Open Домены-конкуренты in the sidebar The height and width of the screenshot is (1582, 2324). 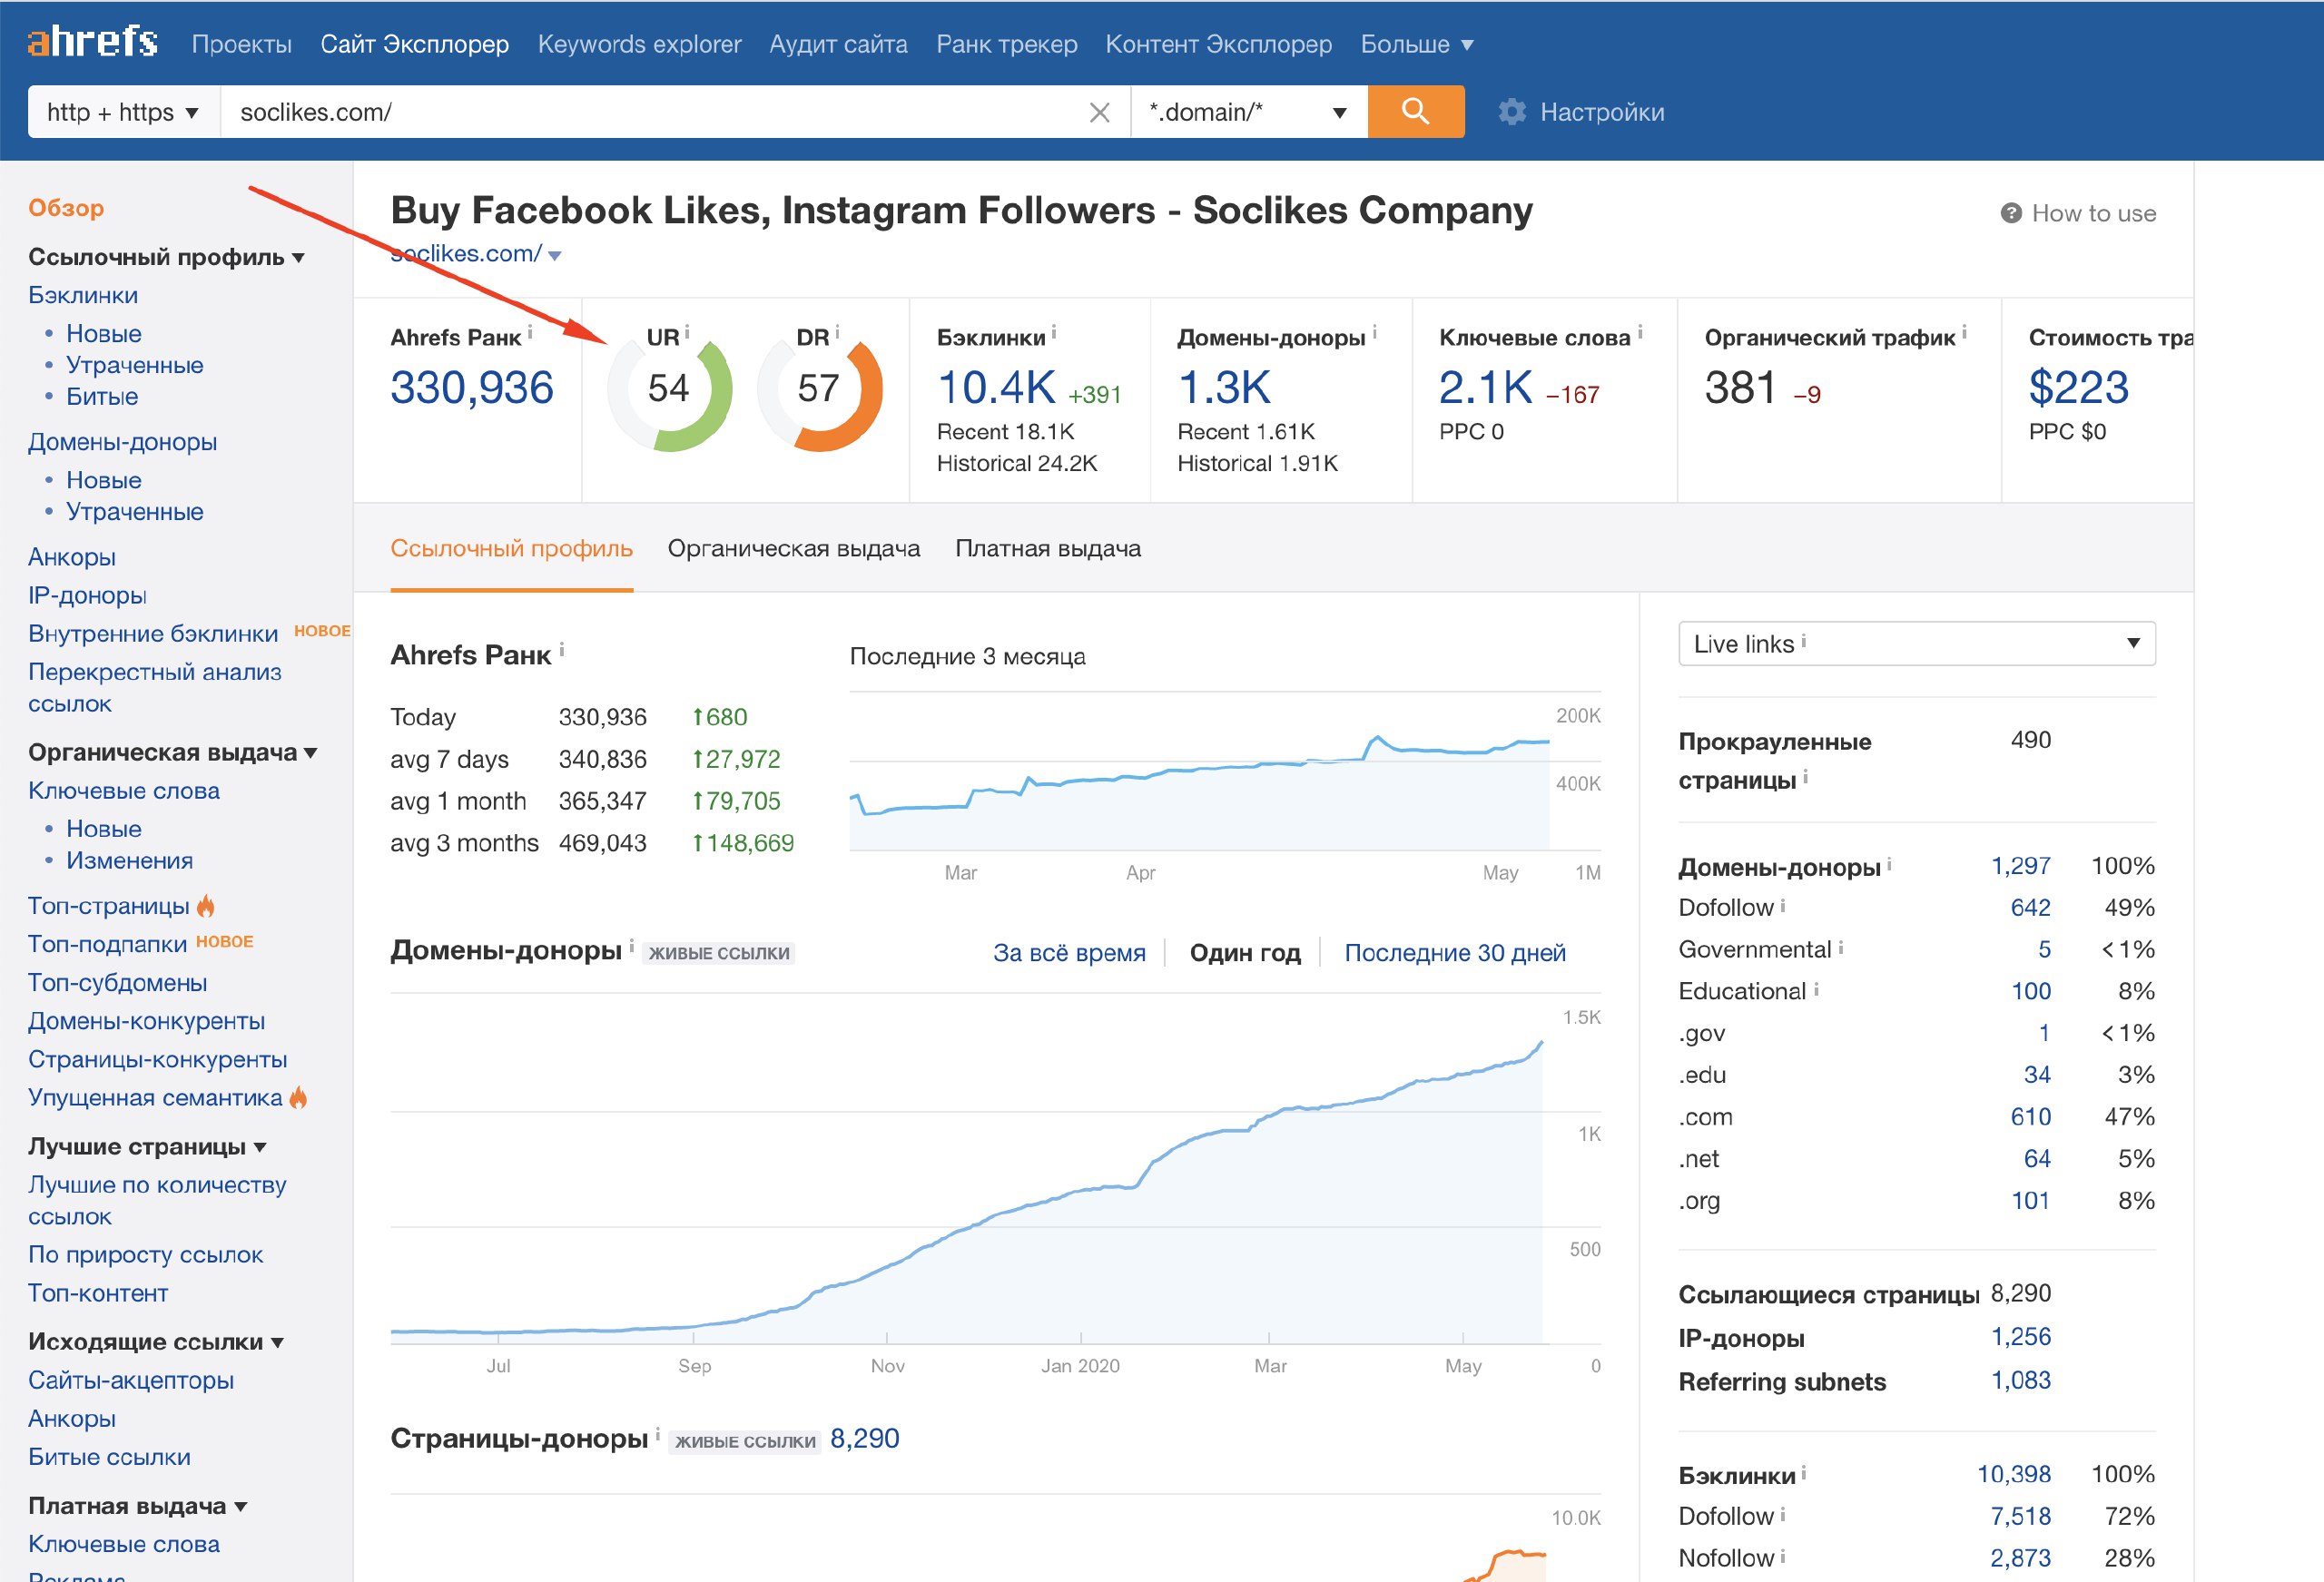pos(146,1021)
